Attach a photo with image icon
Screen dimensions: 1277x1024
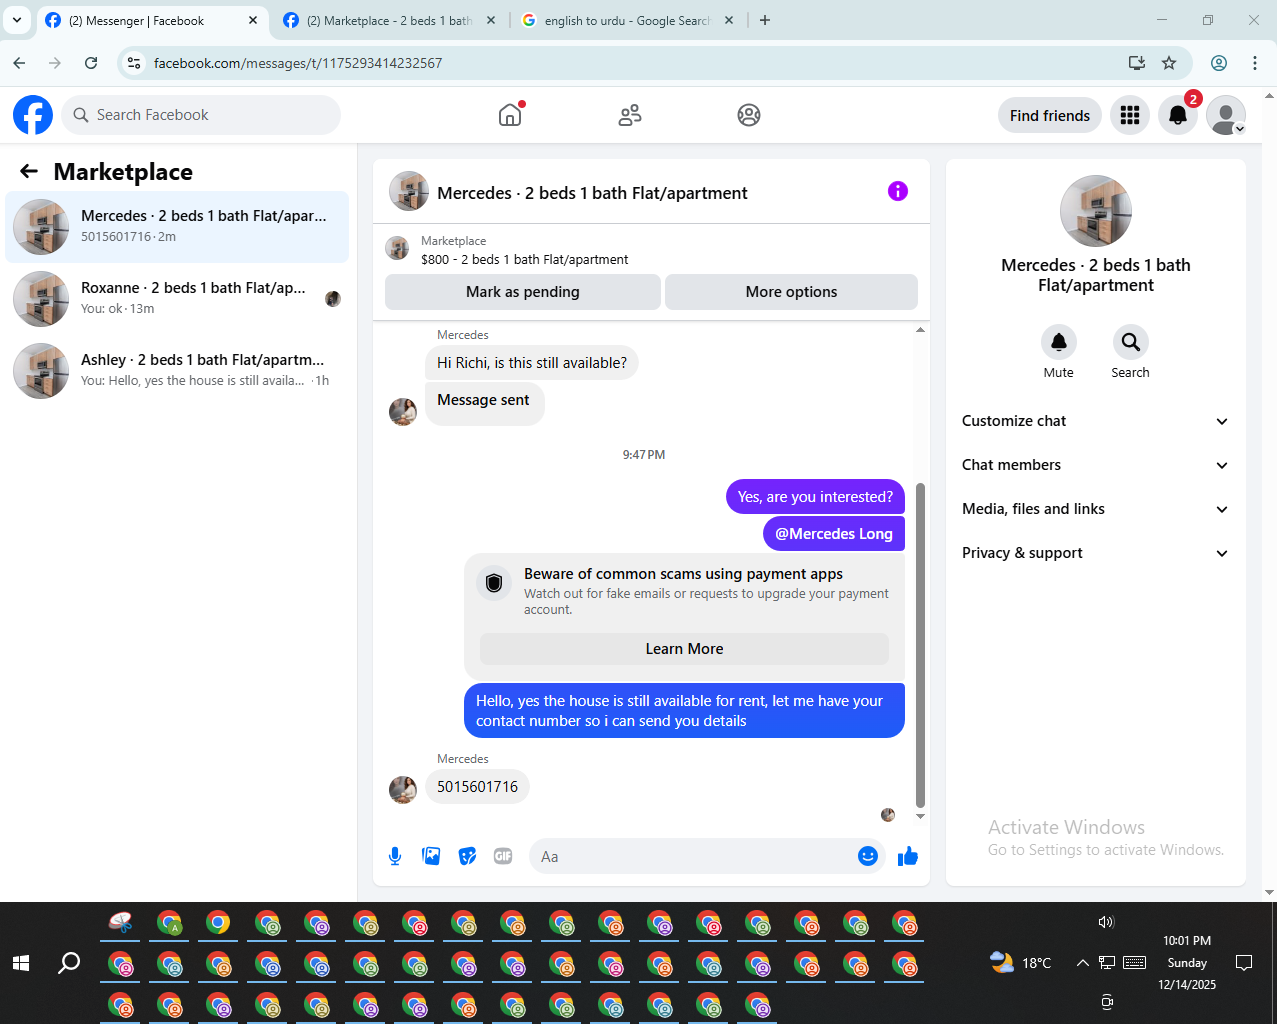click(x=431, y=856)
